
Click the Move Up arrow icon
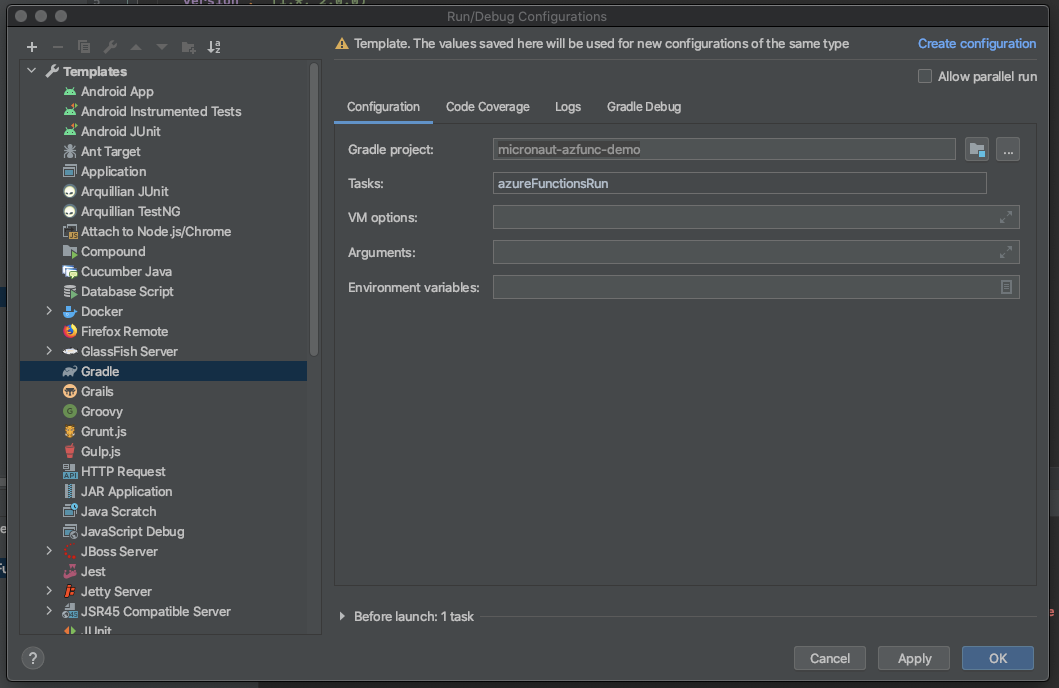click(136, 47)
